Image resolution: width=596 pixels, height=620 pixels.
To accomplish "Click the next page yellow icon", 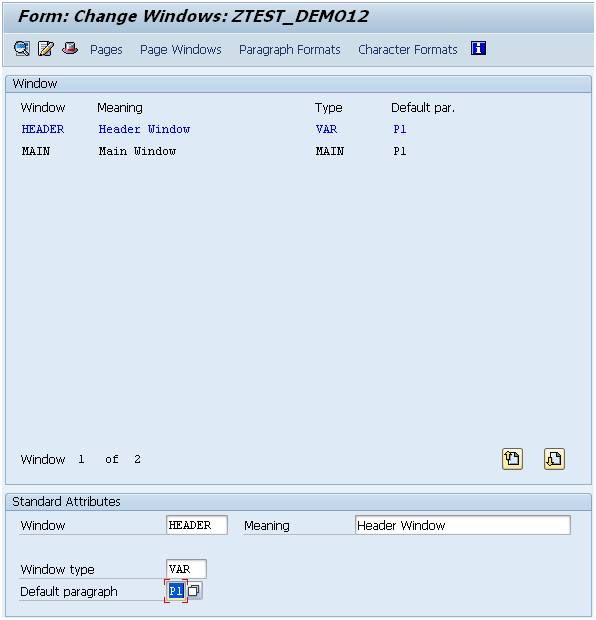I will click(x=554, y=459).
